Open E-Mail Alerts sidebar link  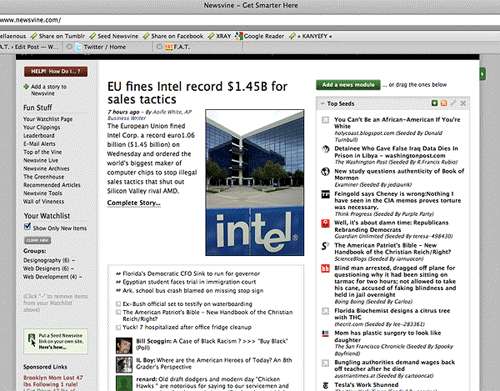click(x=39, y=144)
